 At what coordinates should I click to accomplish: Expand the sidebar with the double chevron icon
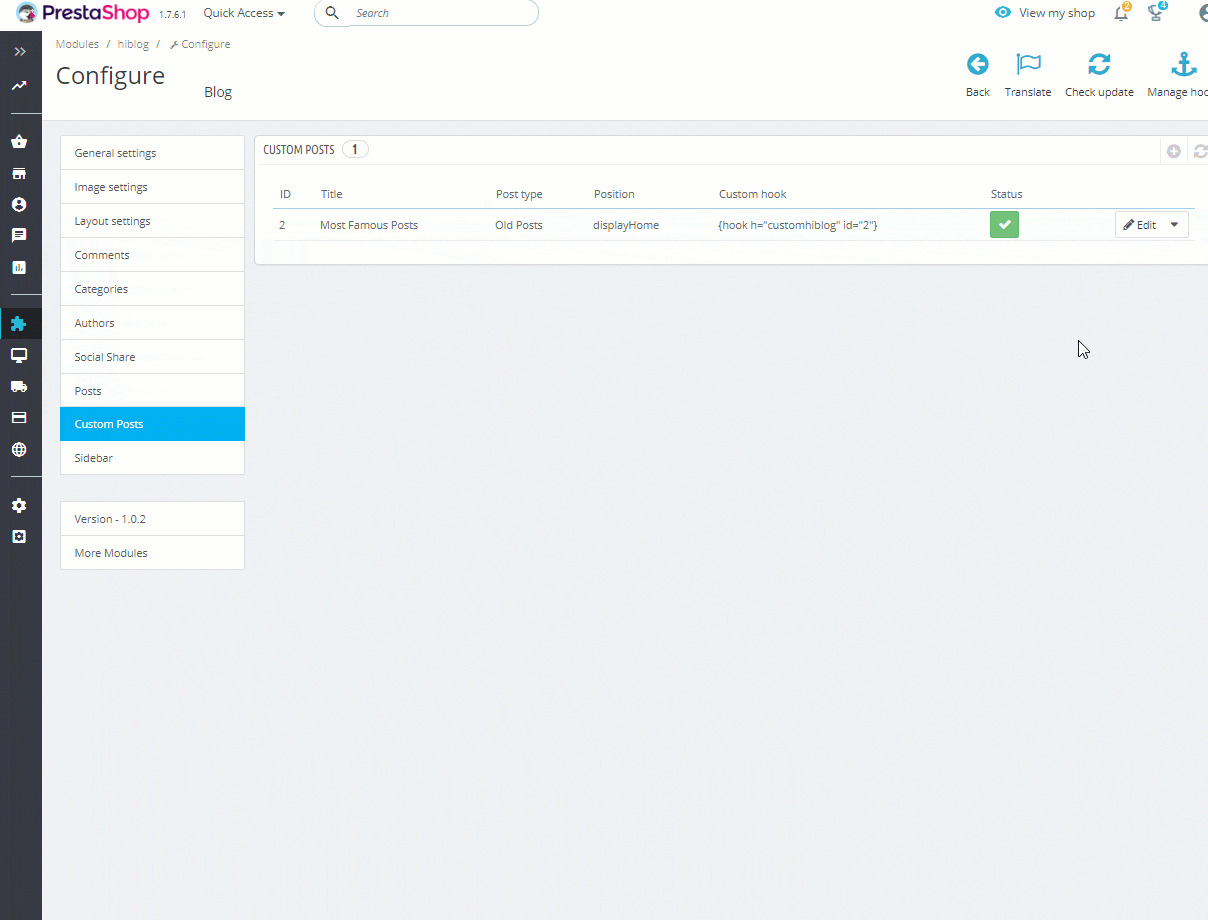pos(19,51)
